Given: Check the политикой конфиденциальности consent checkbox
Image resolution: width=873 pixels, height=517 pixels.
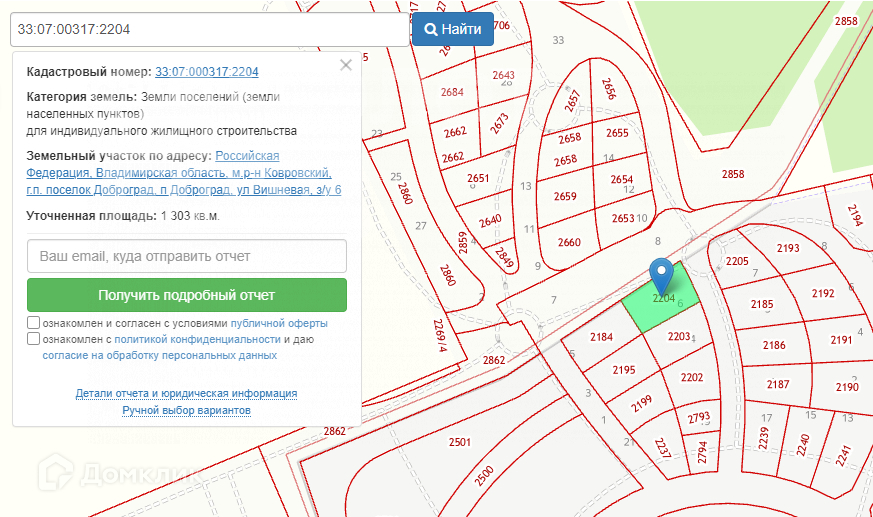Looking at the screenshot, I should click(34, 339).
